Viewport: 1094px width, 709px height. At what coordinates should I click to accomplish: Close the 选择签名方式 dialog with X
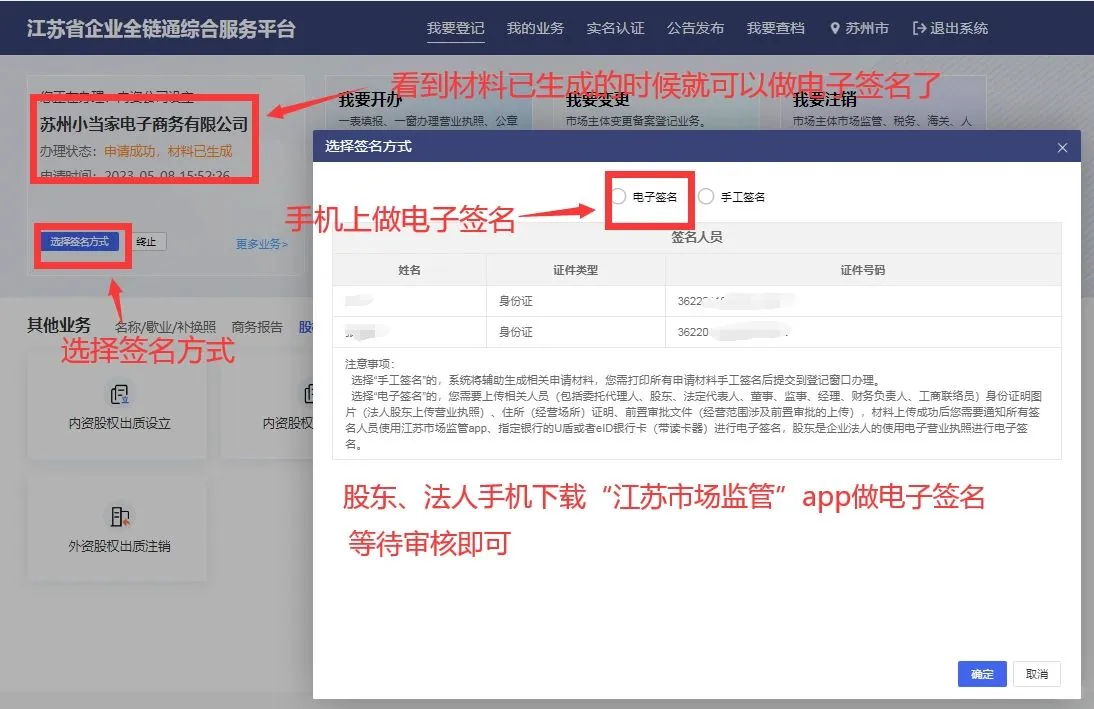tap(1062, 148)
